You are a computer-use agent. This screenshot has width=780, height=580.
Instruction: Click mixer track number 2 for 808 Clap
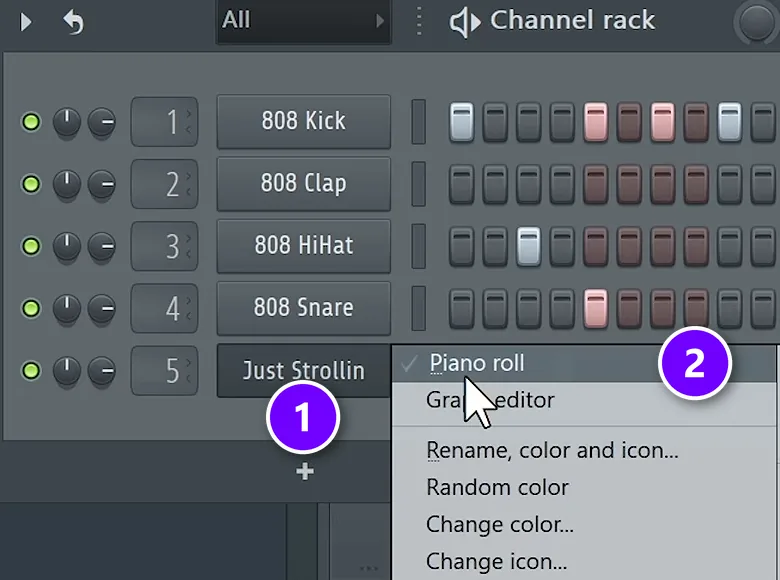coord(165,184)
